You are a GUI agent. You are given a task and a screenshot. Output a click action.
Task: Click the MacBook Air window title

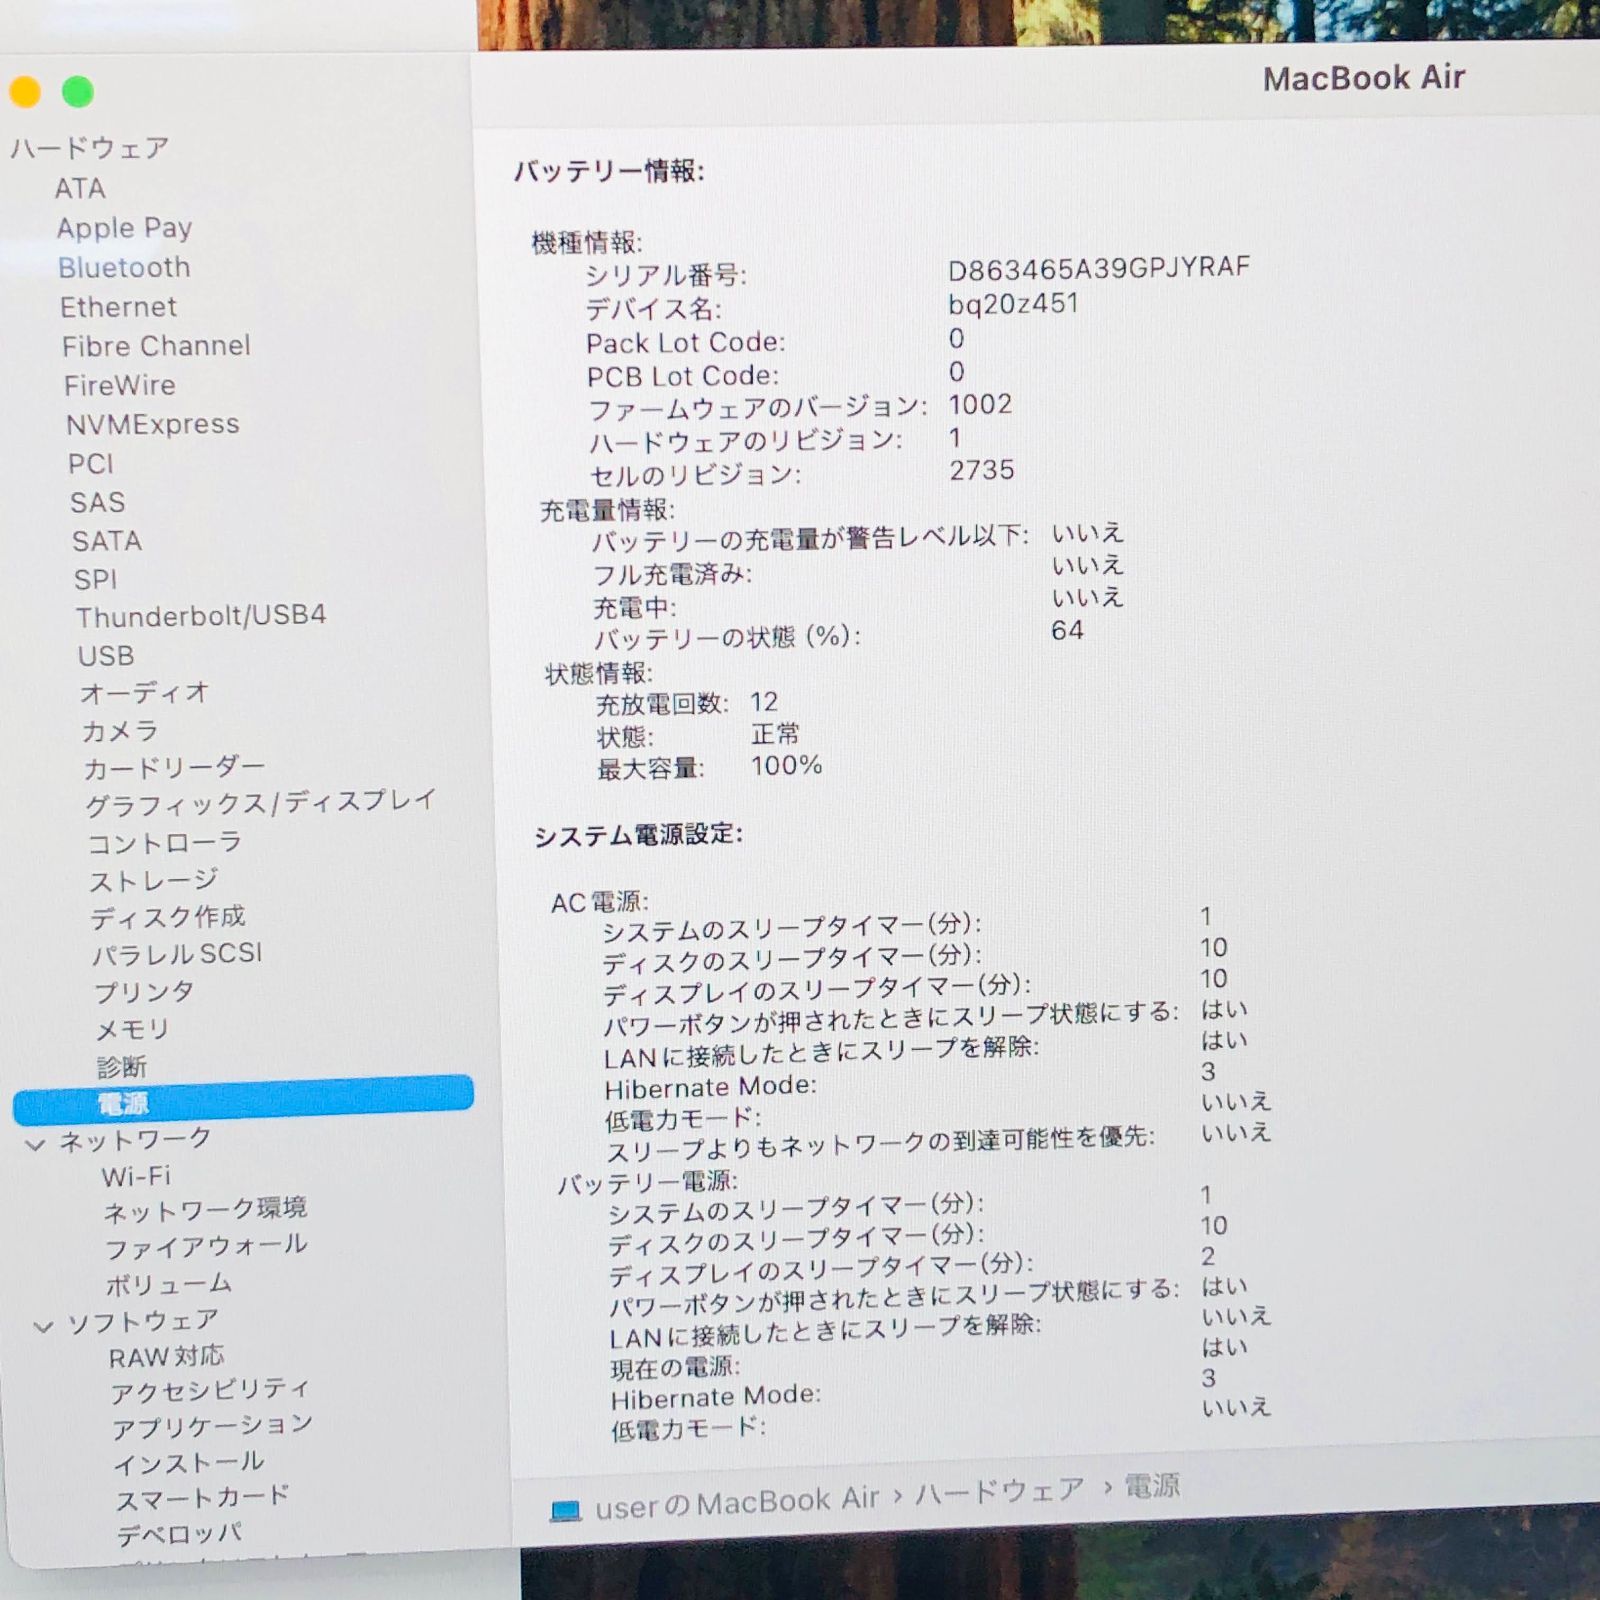pos(1363,78)
